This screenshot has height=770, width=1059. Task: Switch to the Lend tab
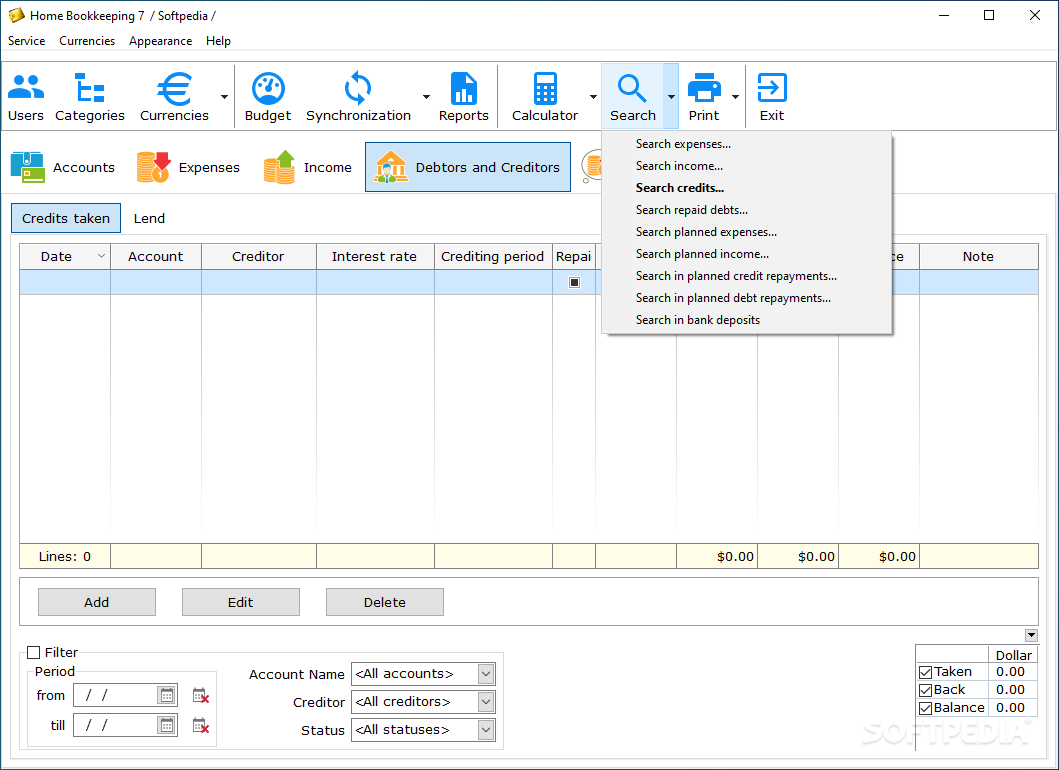(x=149, y=218)
